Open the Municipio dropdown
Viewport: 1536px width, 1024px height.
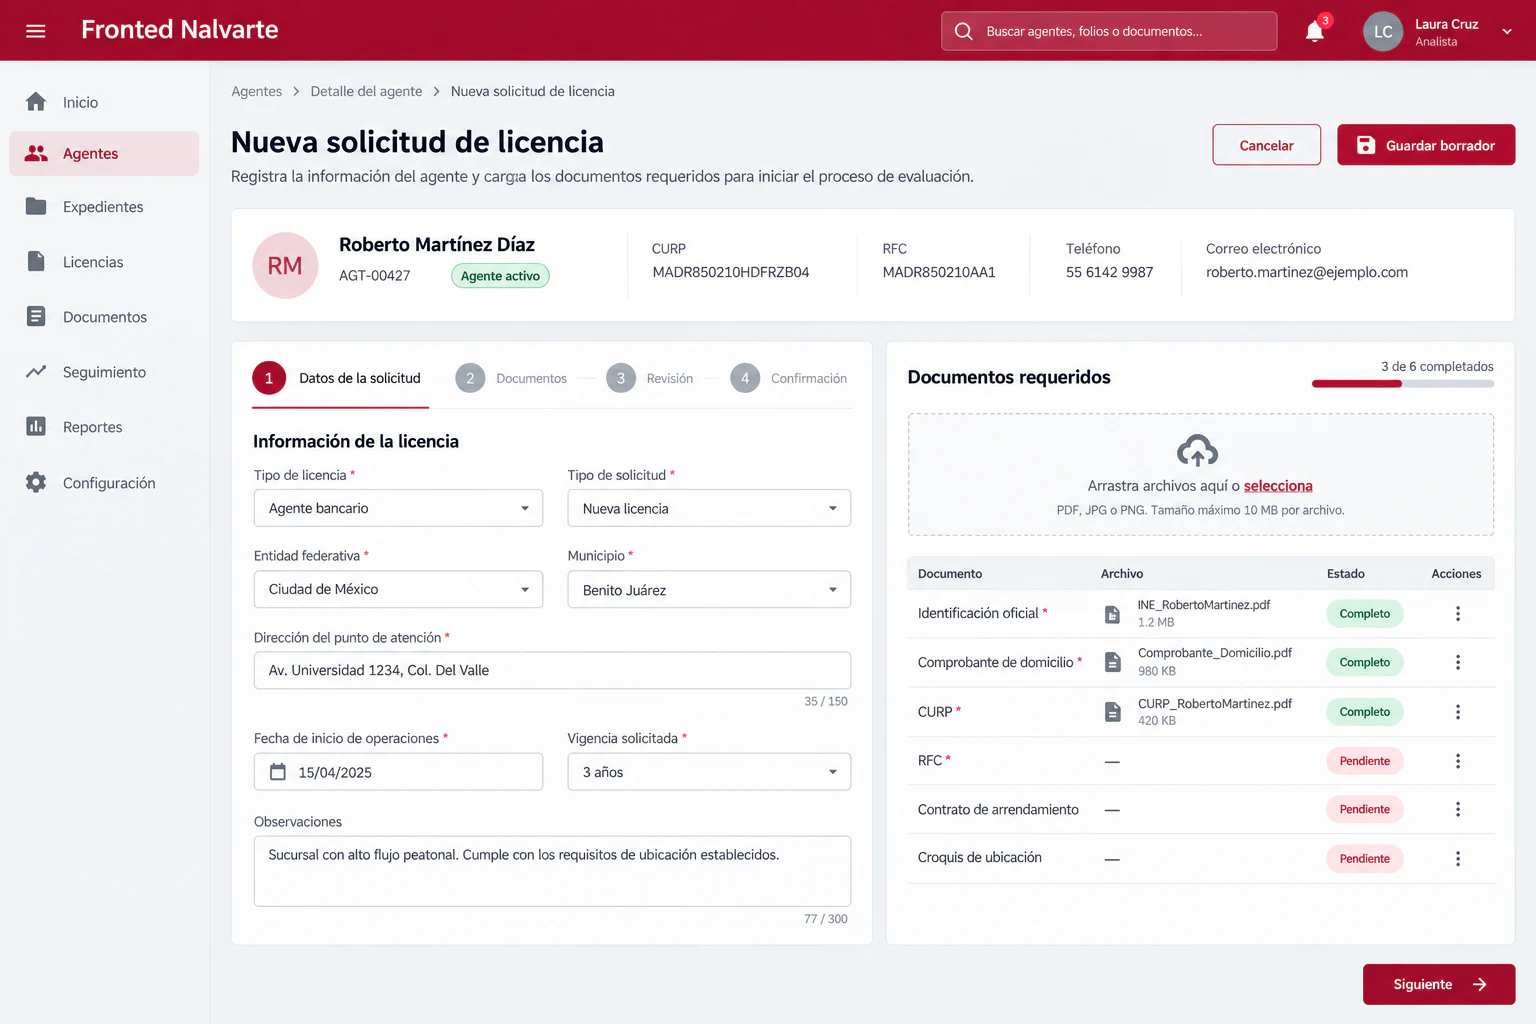pos(709,589)
